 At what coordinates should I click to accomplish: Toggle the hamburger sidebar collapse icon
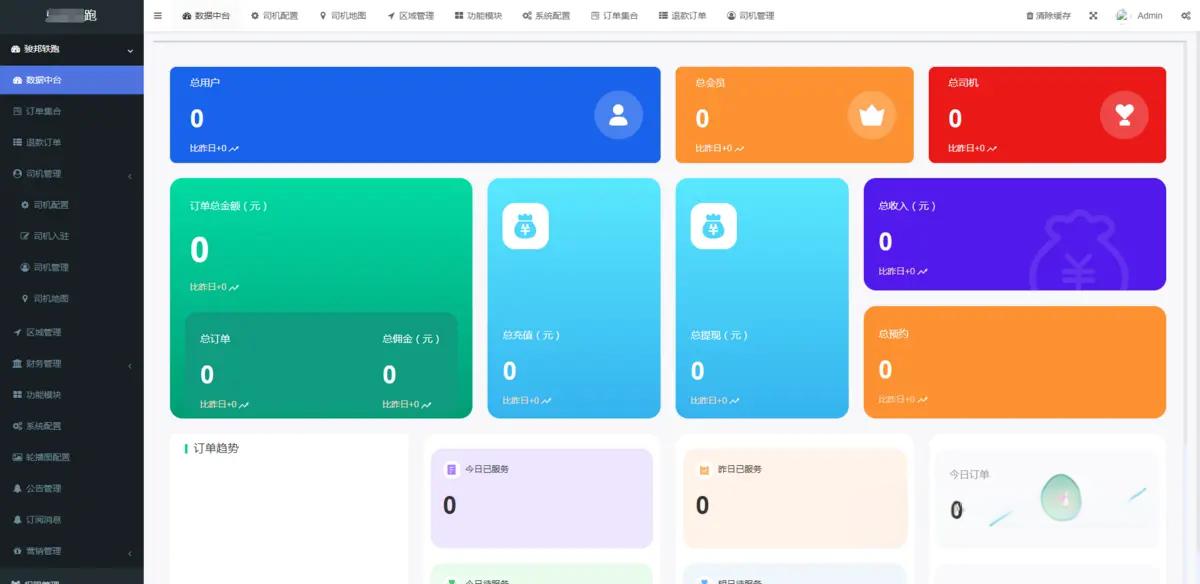[158, 16]
